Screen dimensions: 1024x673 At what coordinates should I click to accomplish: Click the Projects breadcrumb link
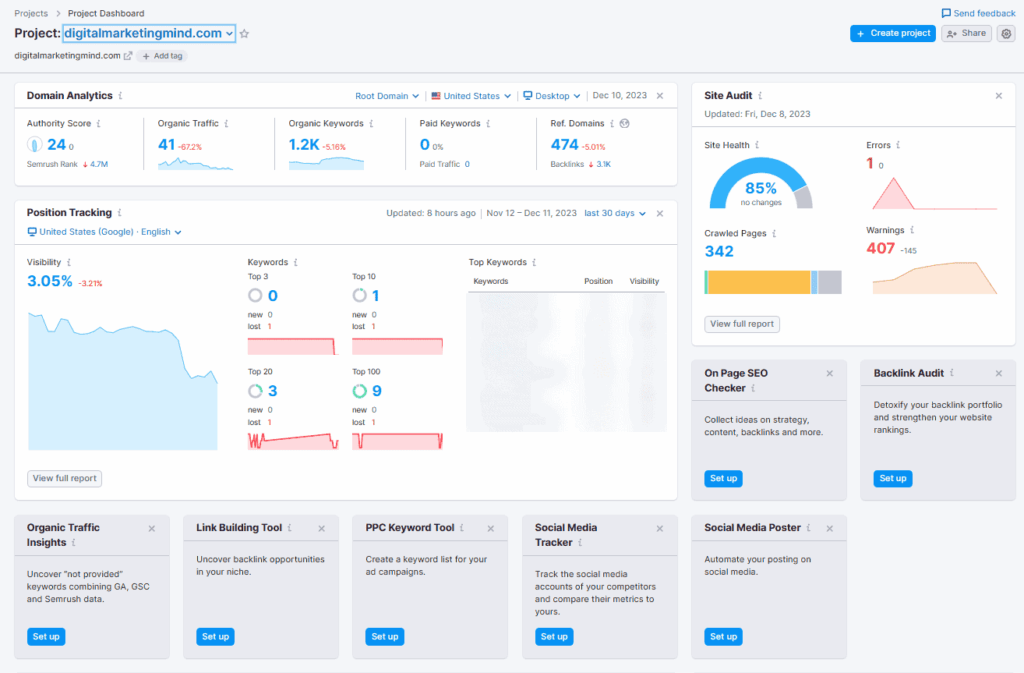point(31,13)
